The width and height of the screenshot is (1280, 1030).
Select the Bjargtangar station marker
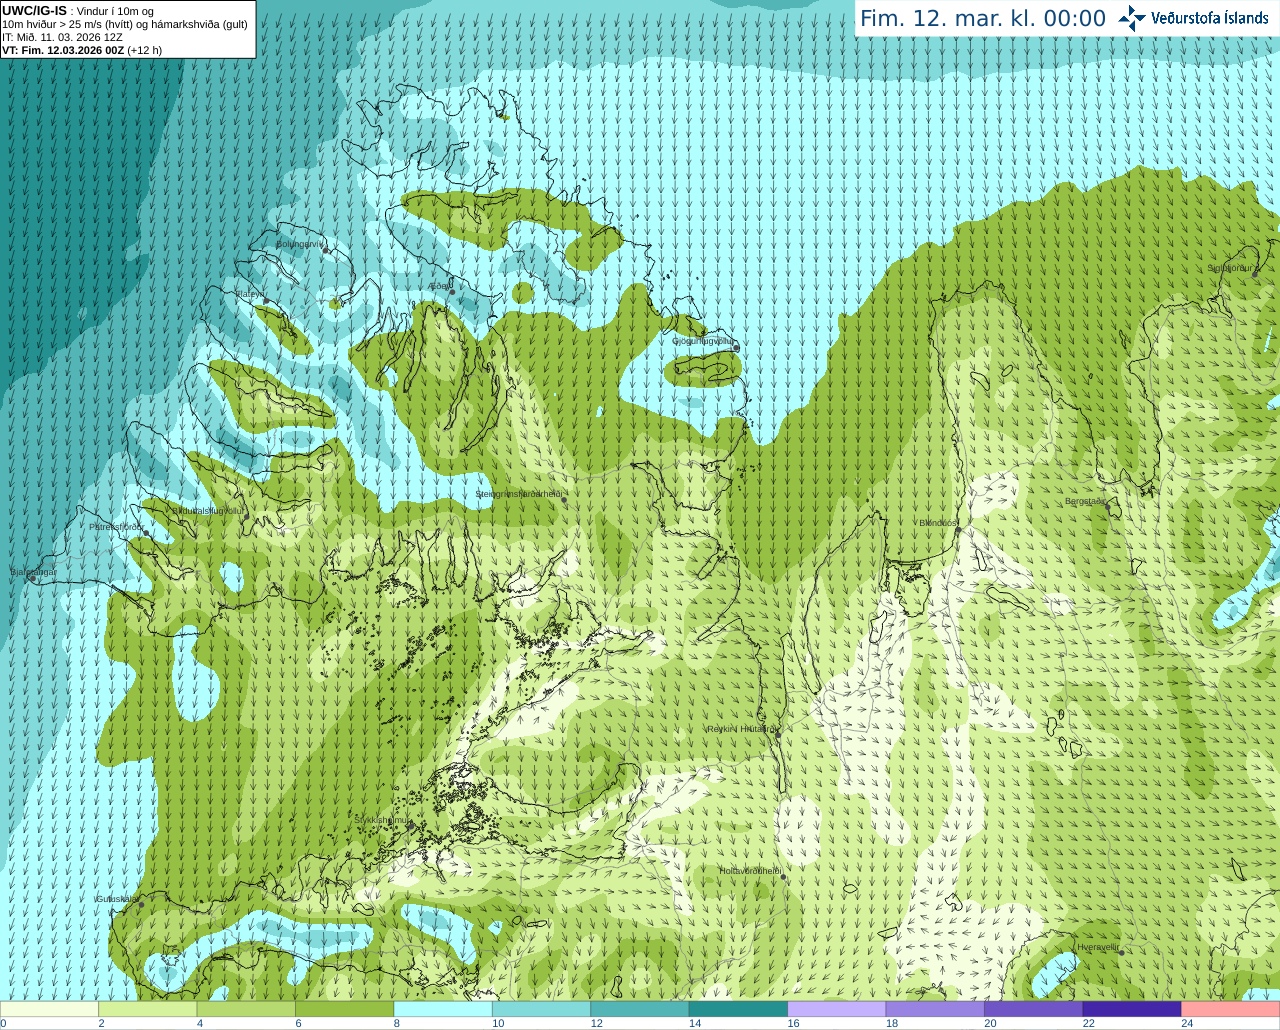pos(33,579)
